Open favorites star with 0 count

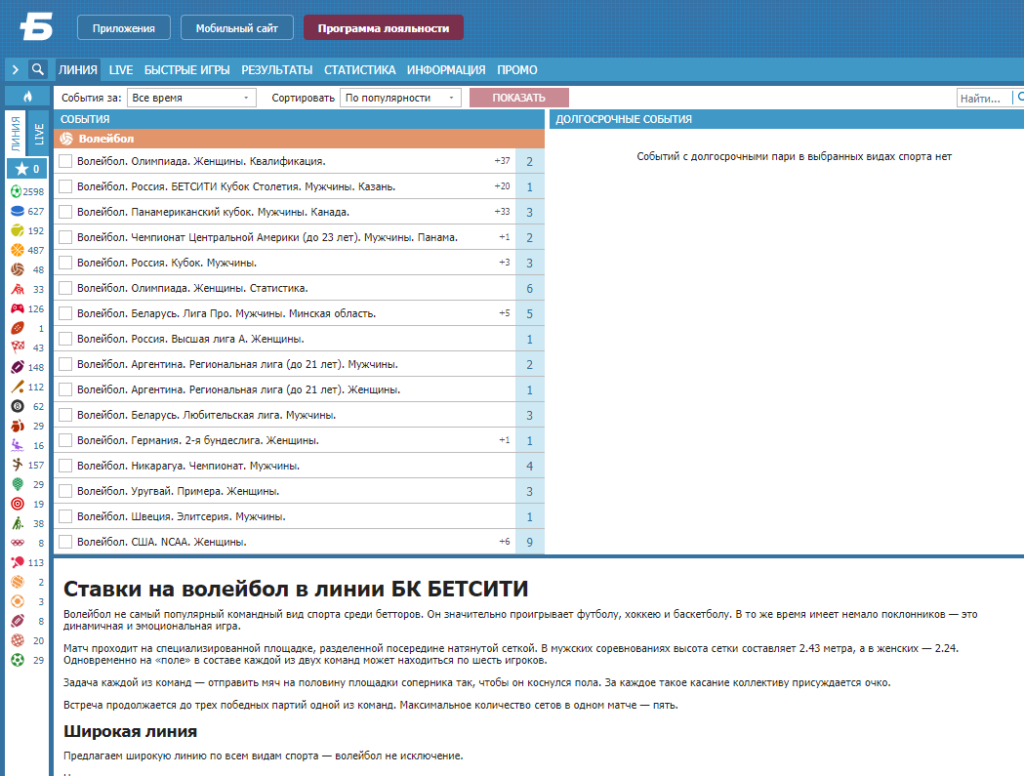click(x=27, y=169)
